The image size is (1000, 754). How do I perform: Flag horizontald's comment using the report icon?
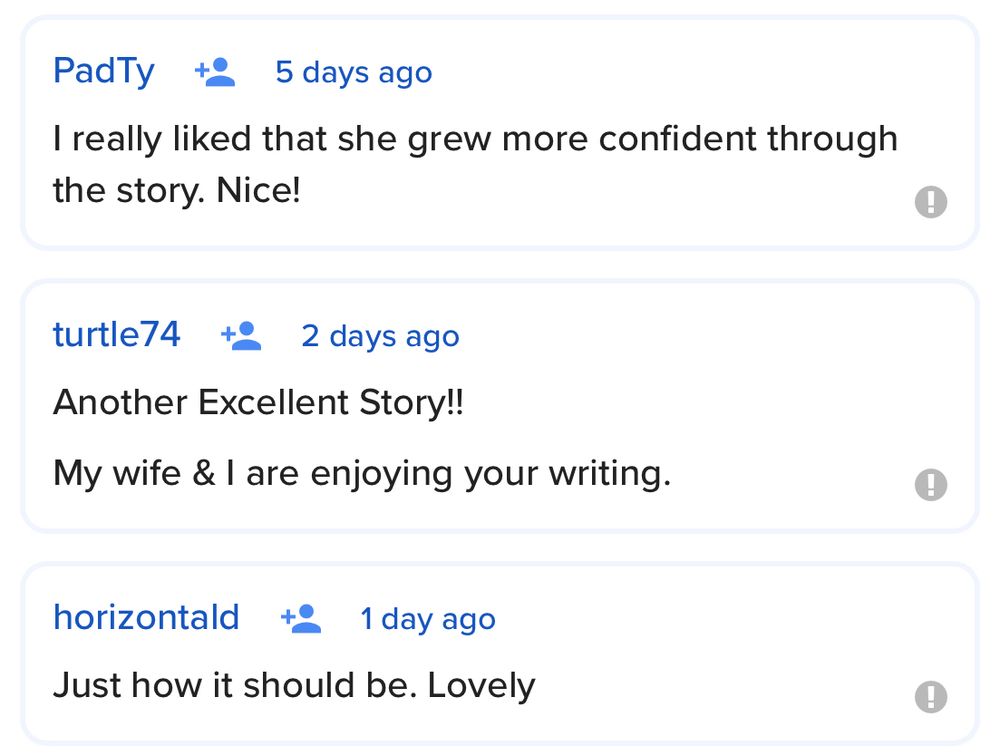pyautogui.click(x=930, y=696)
